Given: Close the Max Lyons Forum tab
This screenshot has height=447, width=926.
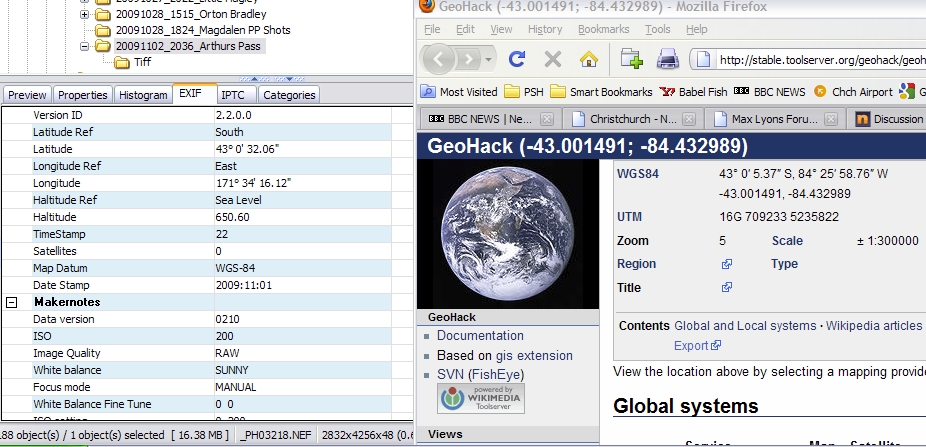Looking at the screenshot, I should click(830, 119).
